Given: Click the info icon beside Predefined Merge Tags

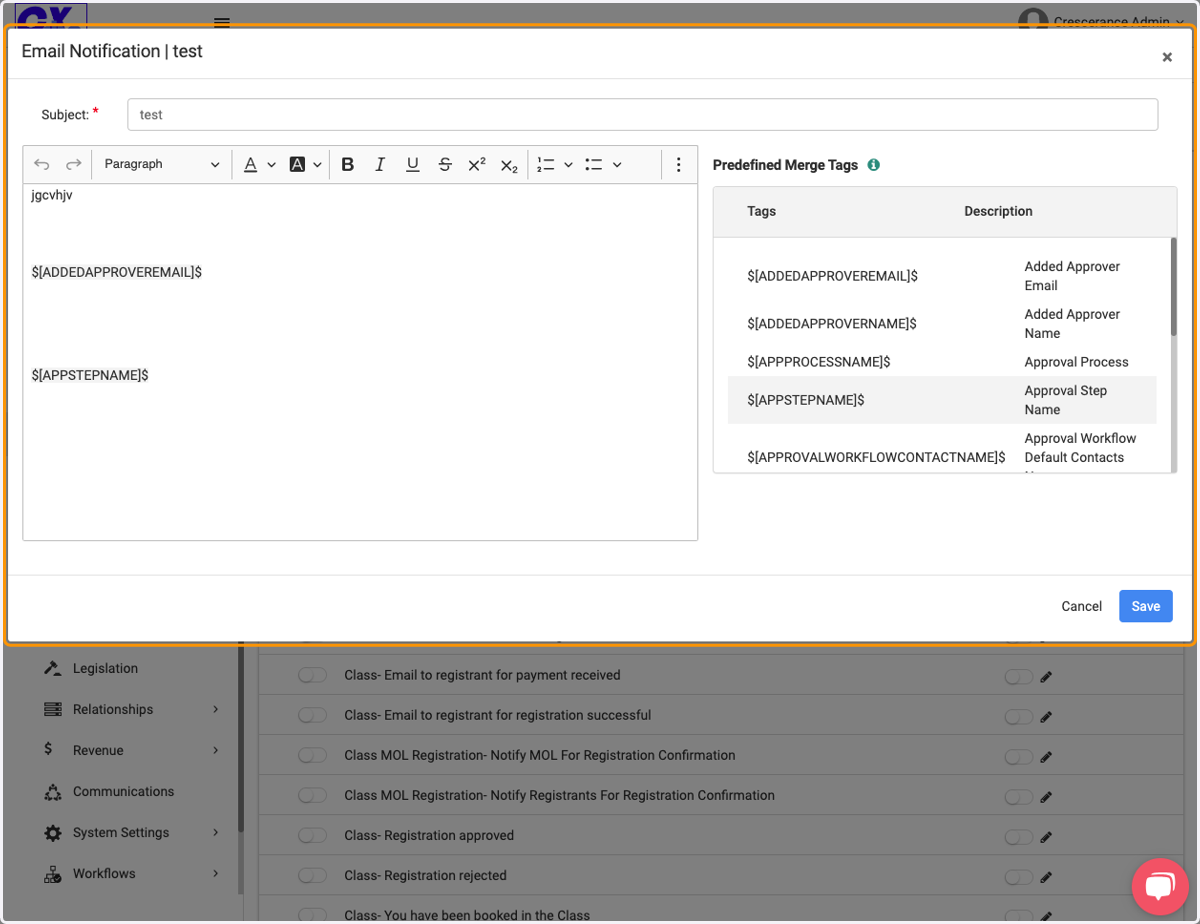Looking at the screenshot, I should tap(873, 165).
